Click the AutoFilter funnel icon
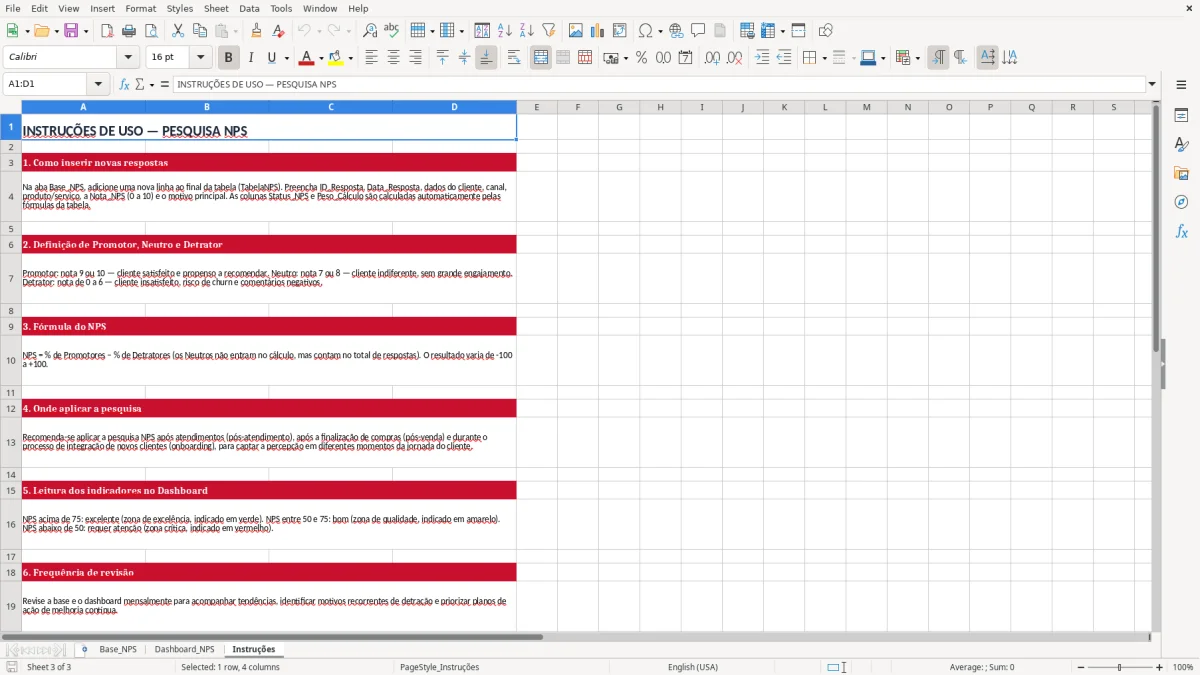 coord(548,31)
